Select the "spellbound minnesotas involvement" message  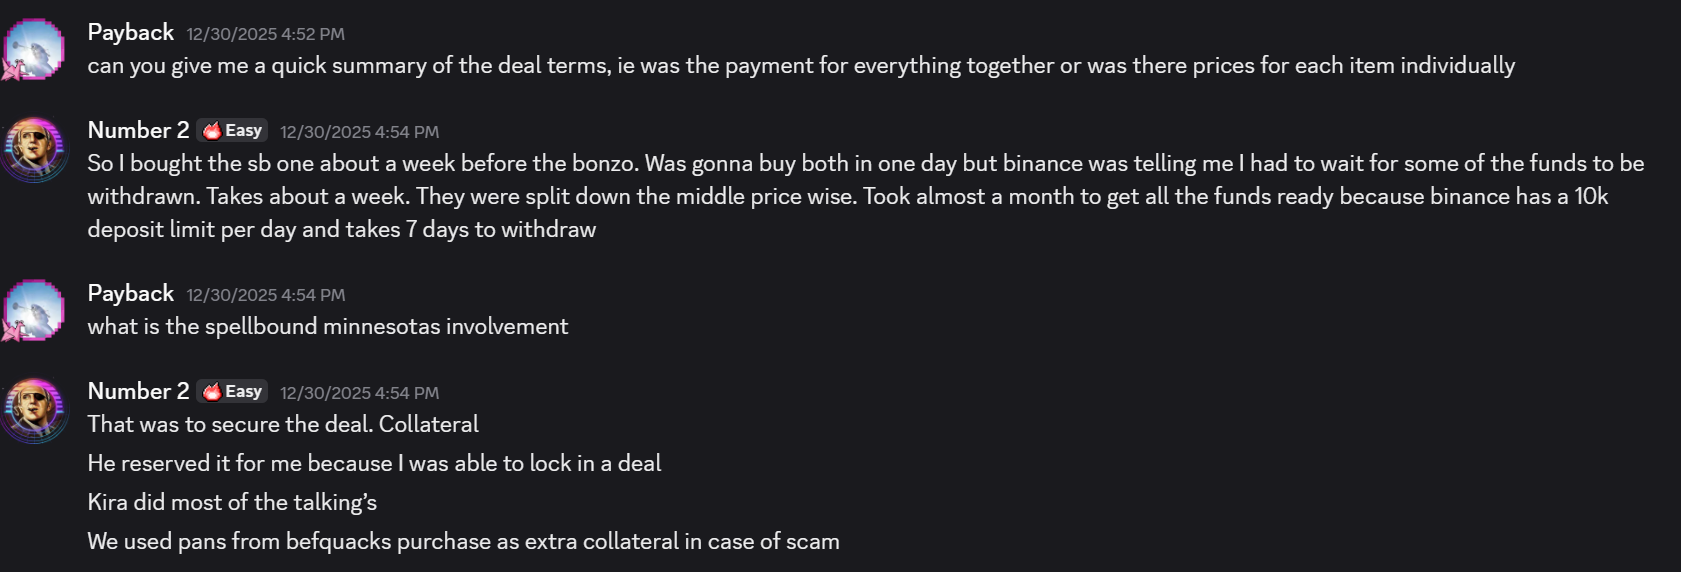click(x=327, y=327)
